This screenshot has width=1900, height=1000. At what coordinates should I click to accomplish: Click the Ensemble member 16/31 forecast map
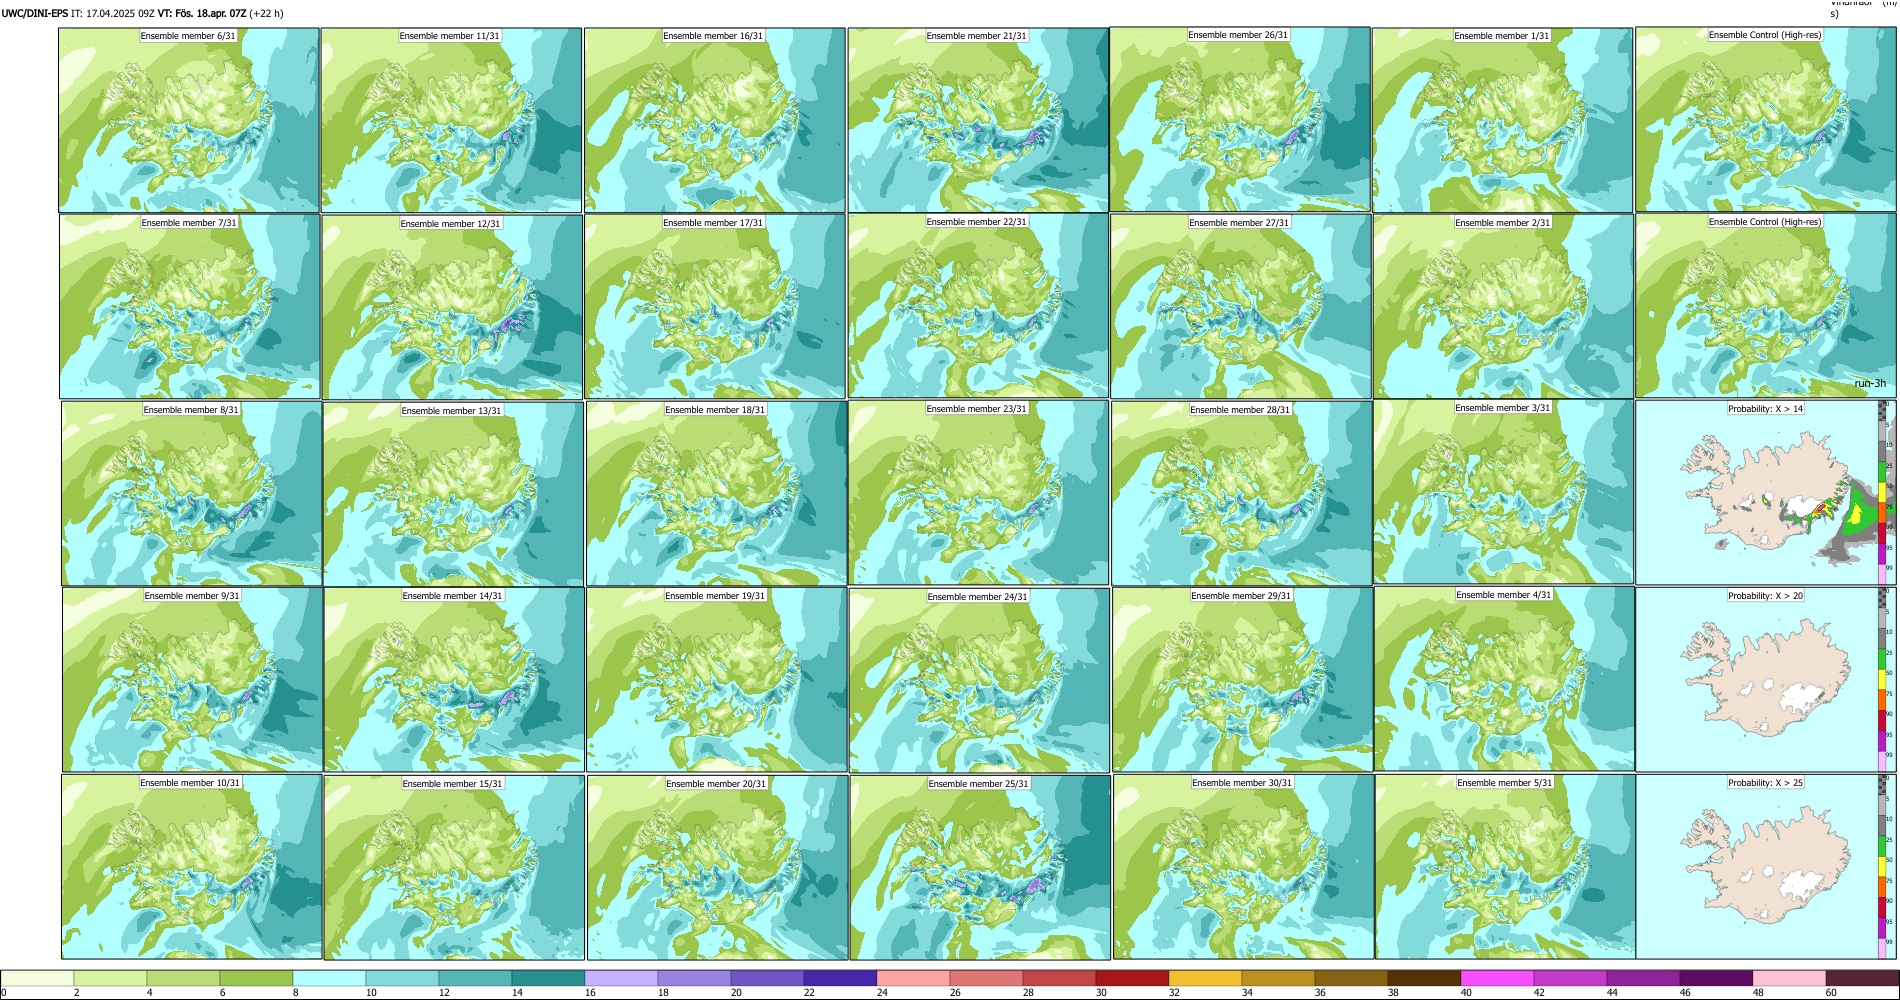[x=714, y=120]
